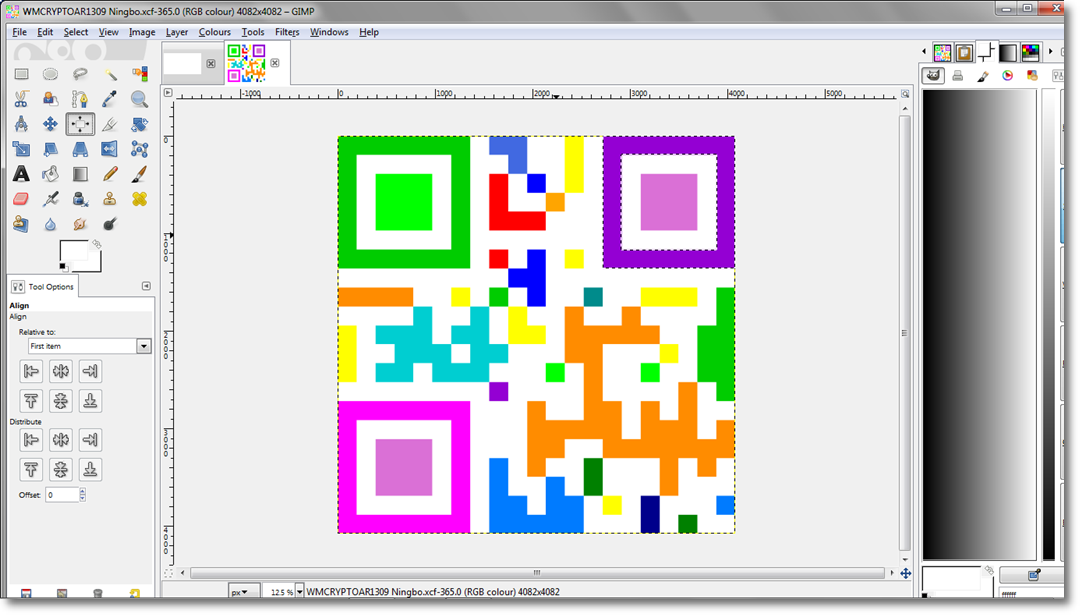Align target to vertical middle
The width and height of the screenshot is (1080, 615).
[x=61, y=401]
